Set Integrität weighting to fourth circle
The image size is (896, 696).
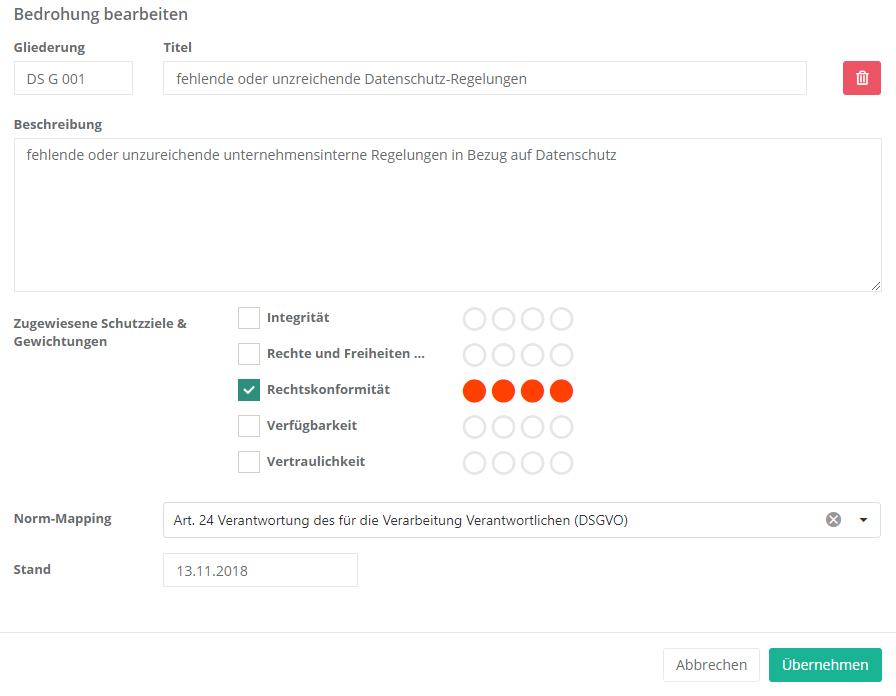point(561,319)
